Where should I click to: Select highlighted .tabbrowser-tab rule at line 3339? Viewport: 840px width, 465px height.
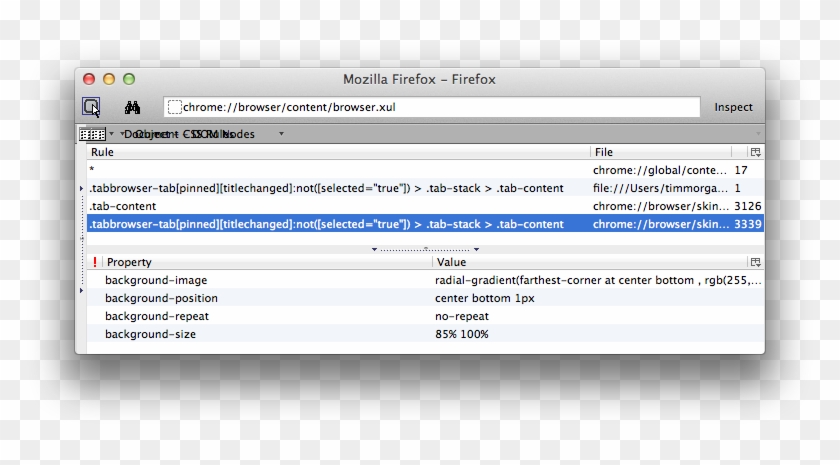425,224
